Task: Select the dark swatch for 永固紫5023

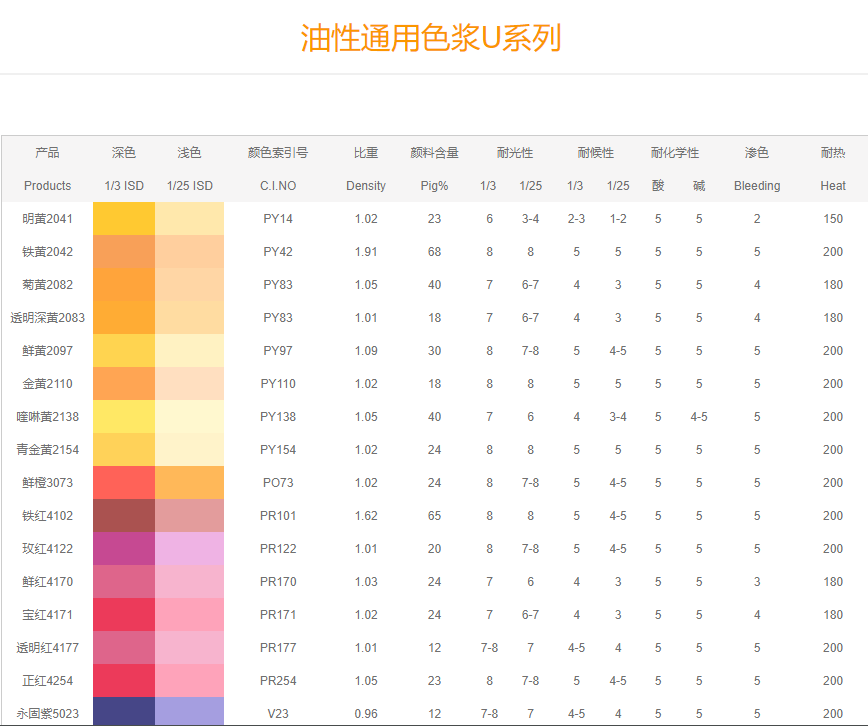Action: click(x=124, y=711)
